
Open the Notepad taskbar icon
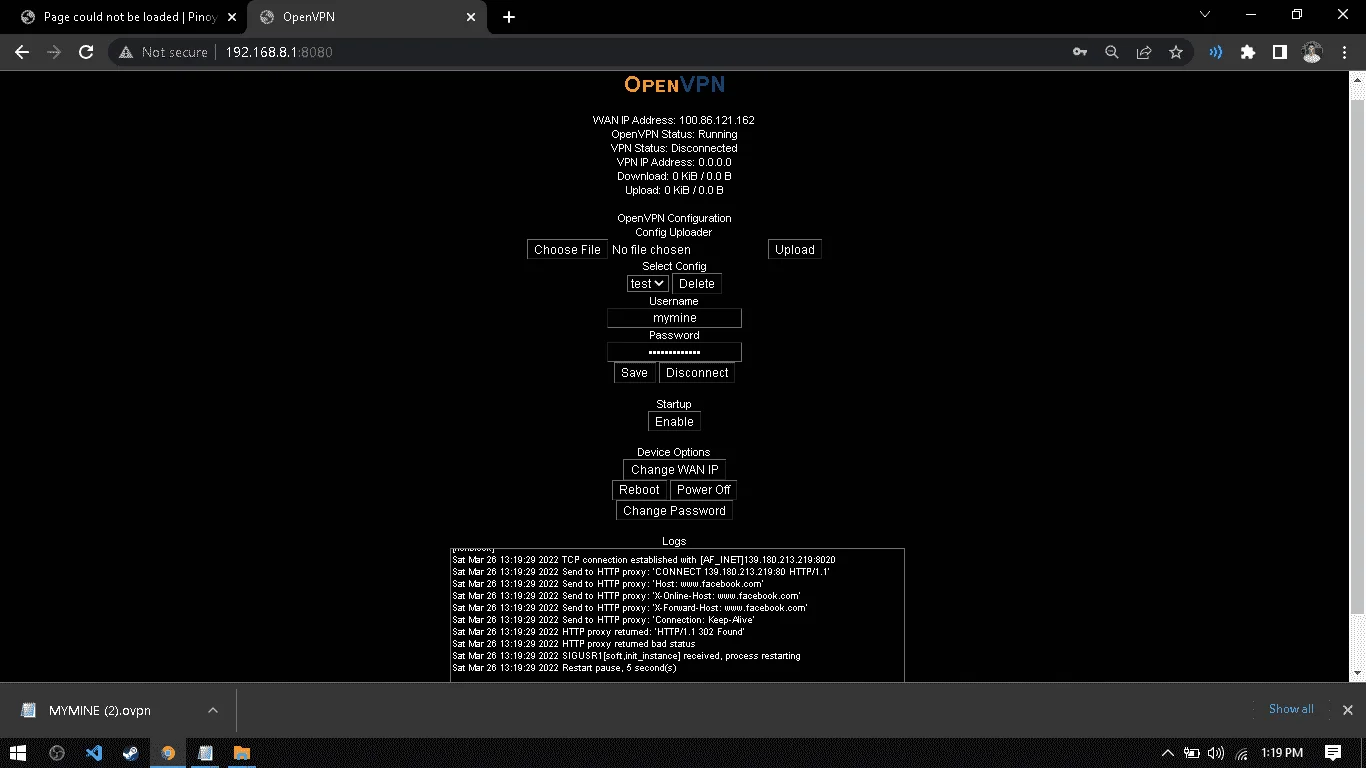(205, 753)
